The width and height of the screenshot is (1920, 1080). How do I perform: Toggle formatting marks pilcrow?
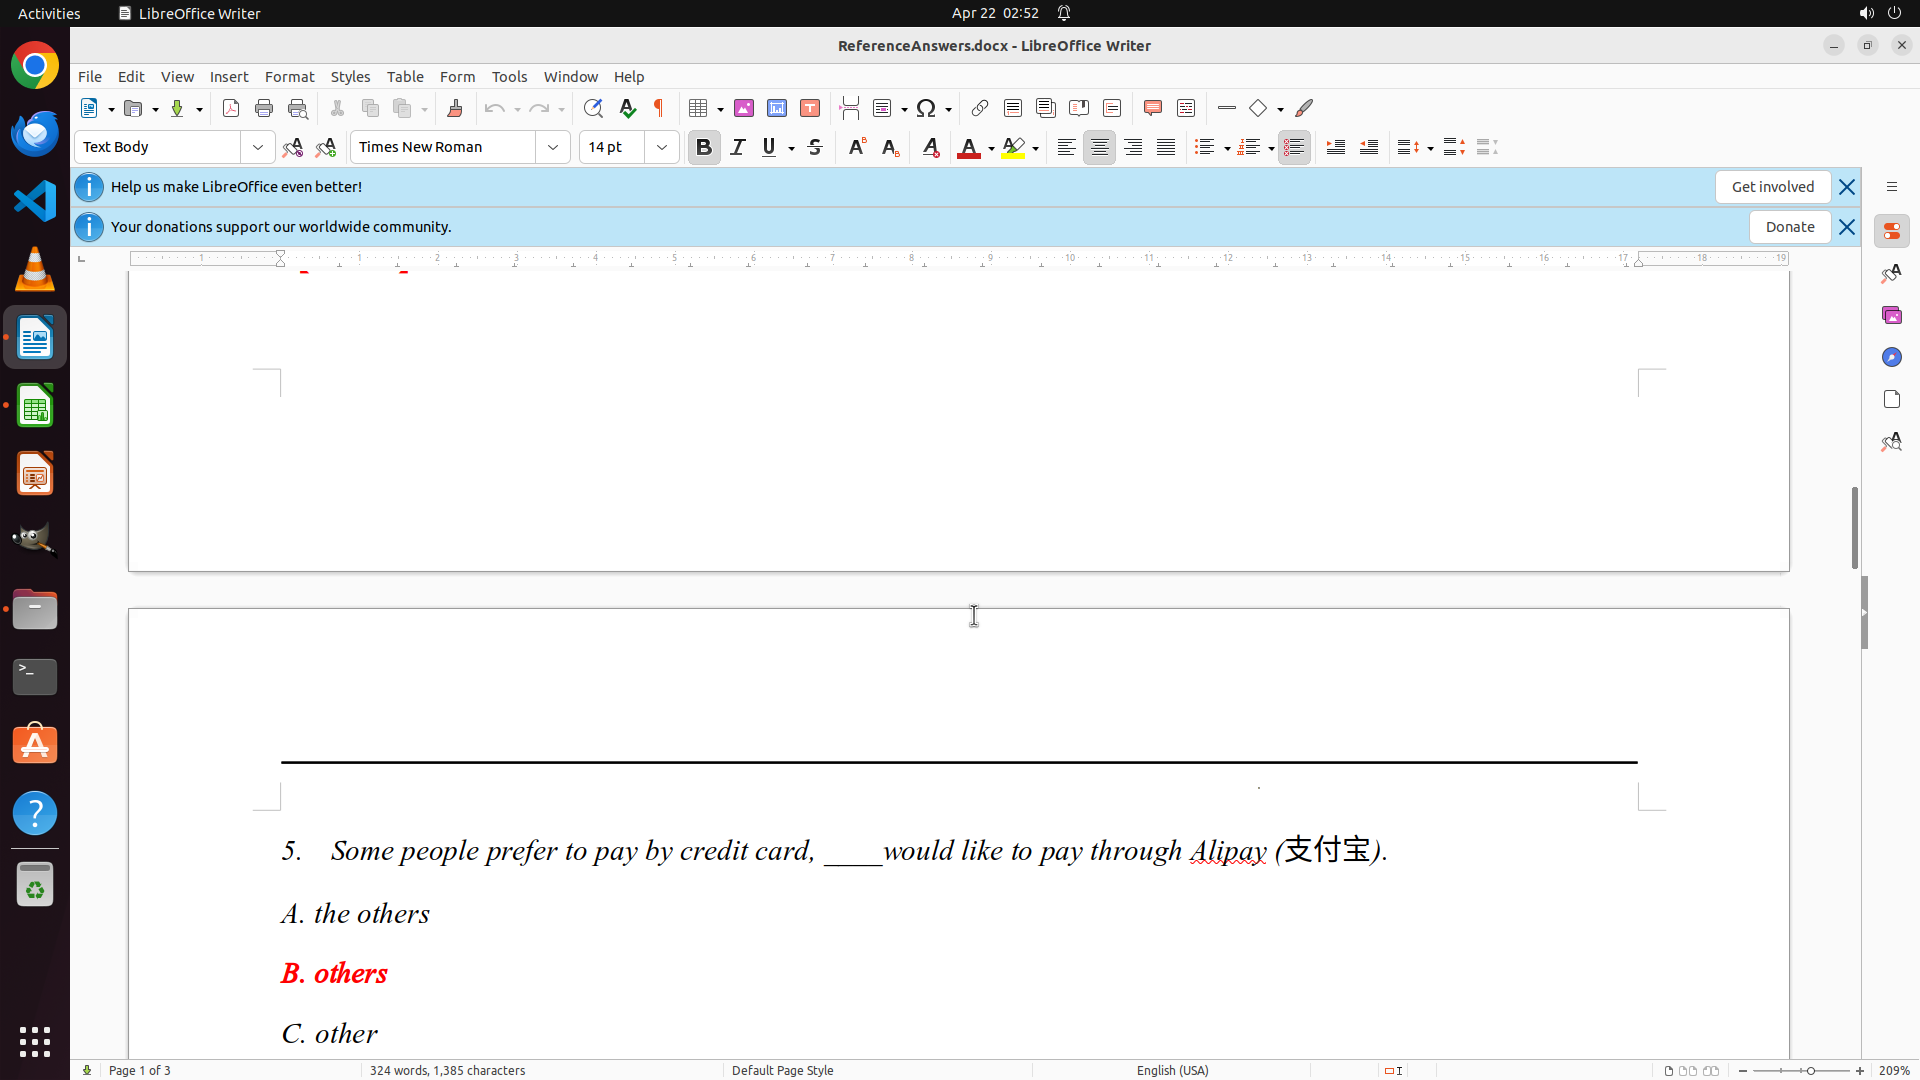[x=659, y=108]
